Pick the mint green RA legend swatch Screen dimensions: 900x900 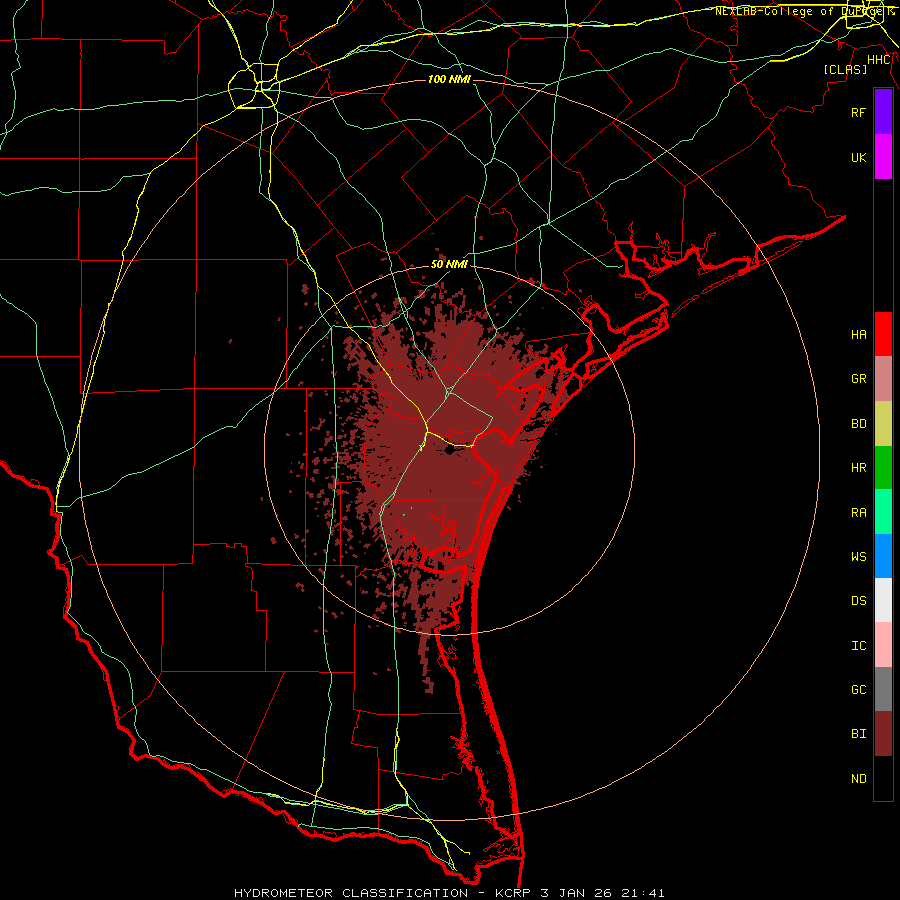[883, 512]
